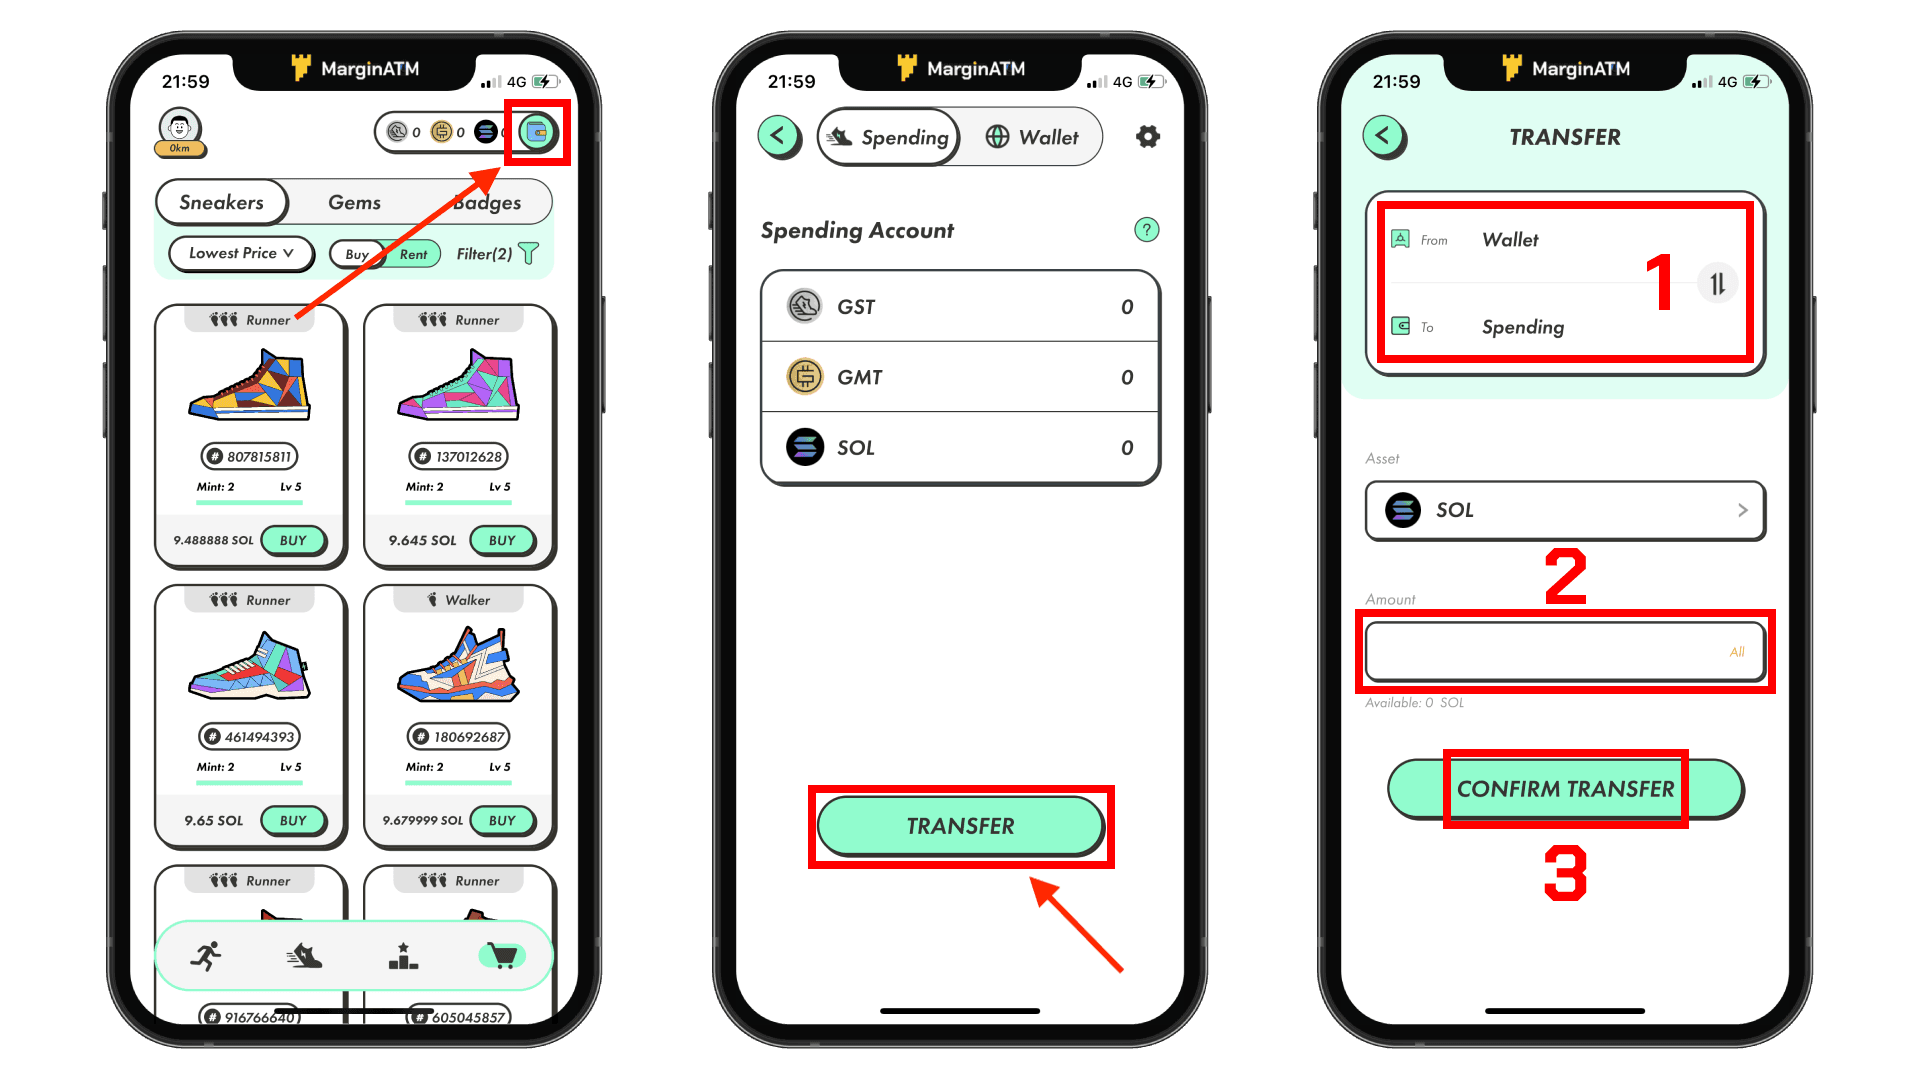Tap TRANSFER button on Spending Account screen
Image resolution: width=1920 pixels, height=1080 pixels.
pyautogui.click(x=960, y=824)
